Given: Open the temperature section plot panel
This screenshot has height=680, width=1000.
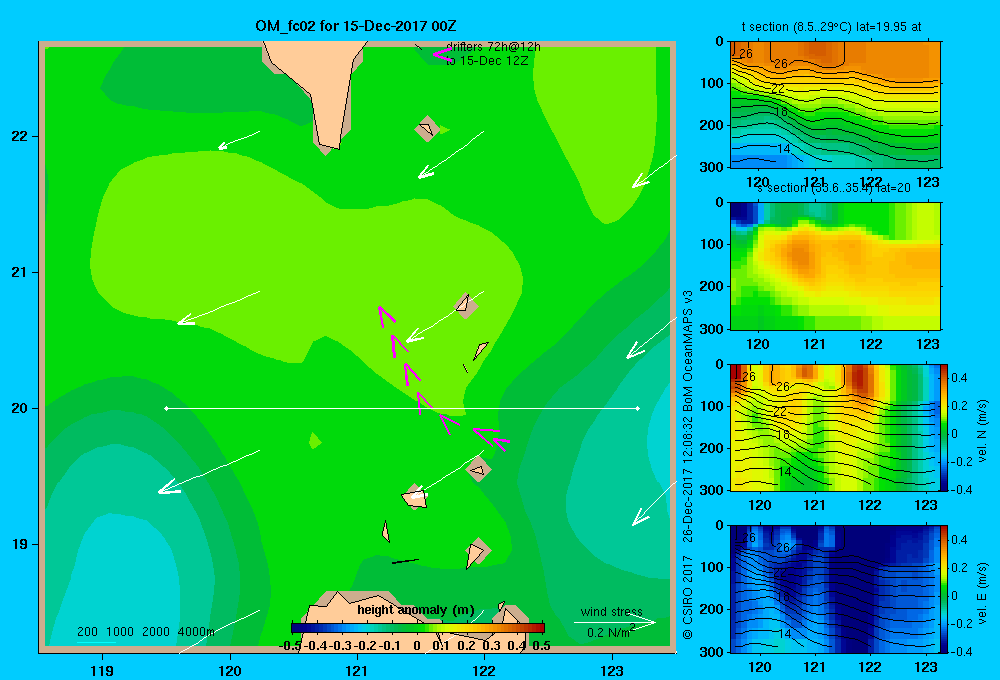Looking at the screenshot, I should (835, 104).
